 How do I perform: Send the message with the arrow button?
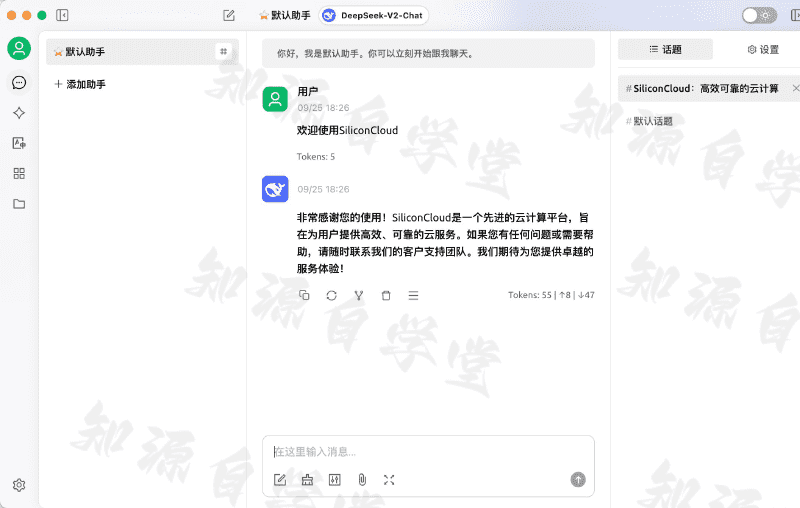coord(578,479)
